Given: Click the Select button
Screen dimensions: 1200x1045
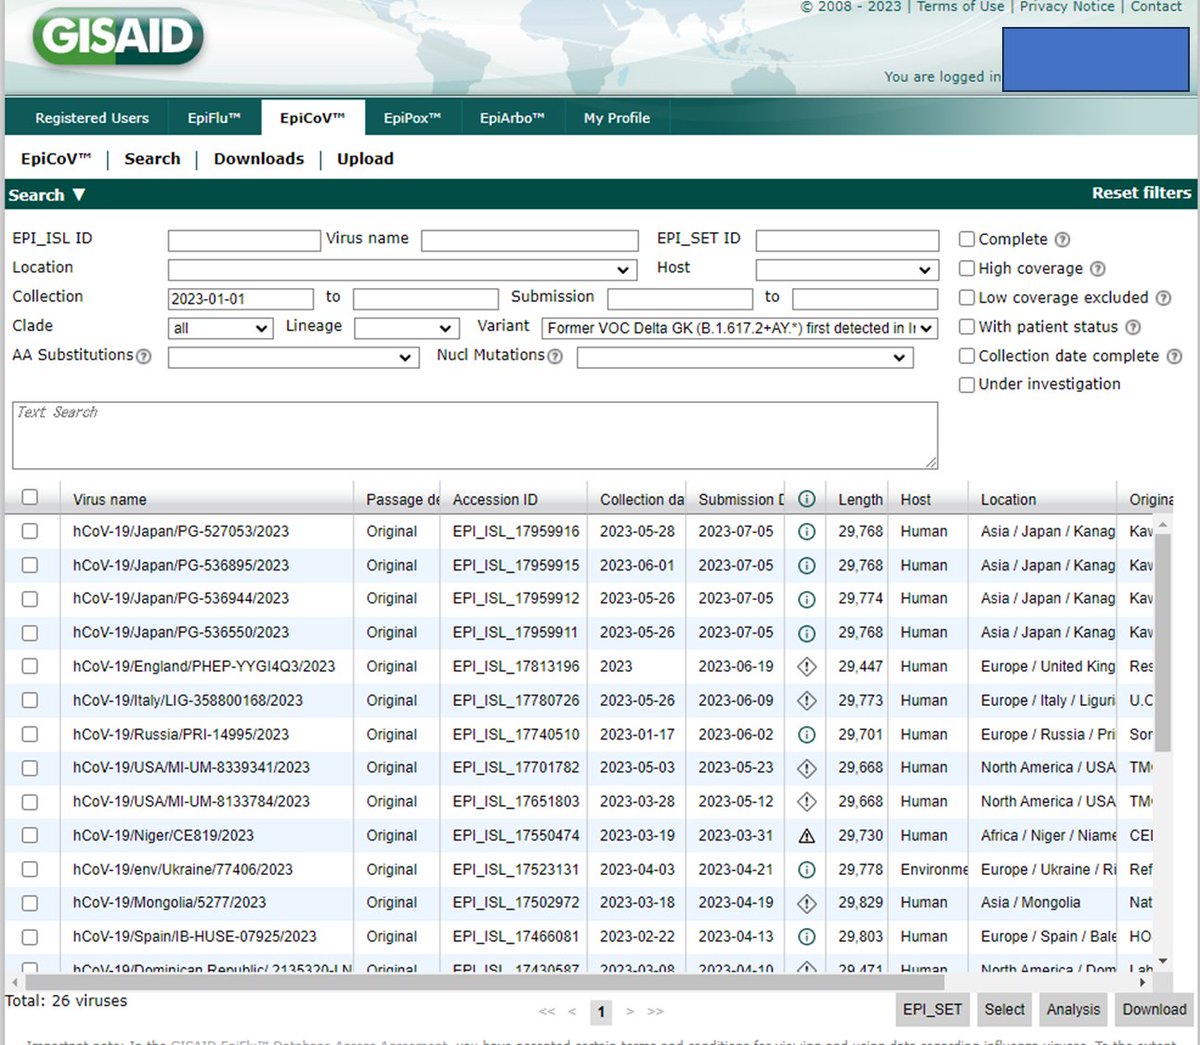Looking at the screenshot, I should tap(1004, 1010).
